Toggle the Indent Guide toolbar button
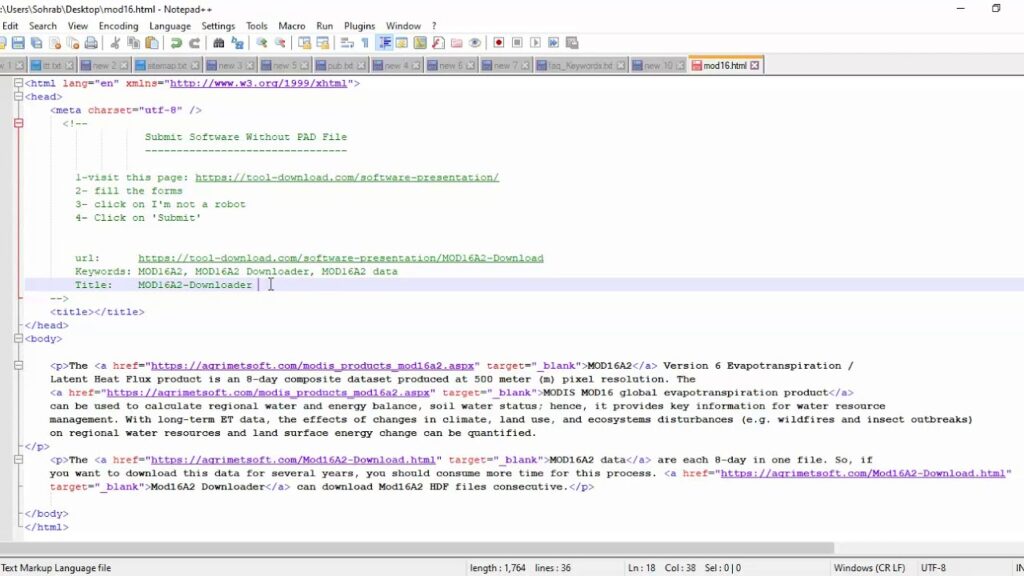1024x576 pixels. (385, 43)
